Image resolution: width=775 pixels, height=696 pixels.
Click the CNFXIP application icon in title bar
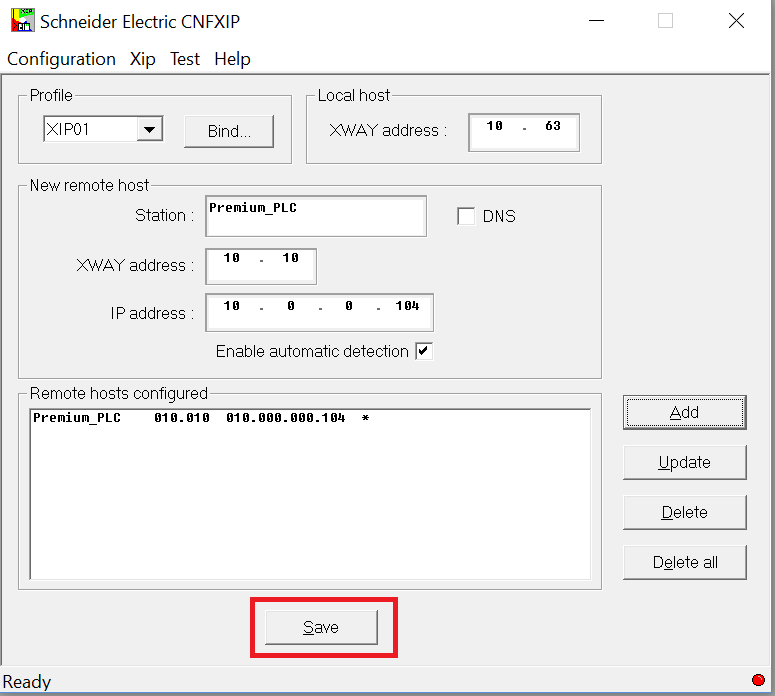pos(22,21)
